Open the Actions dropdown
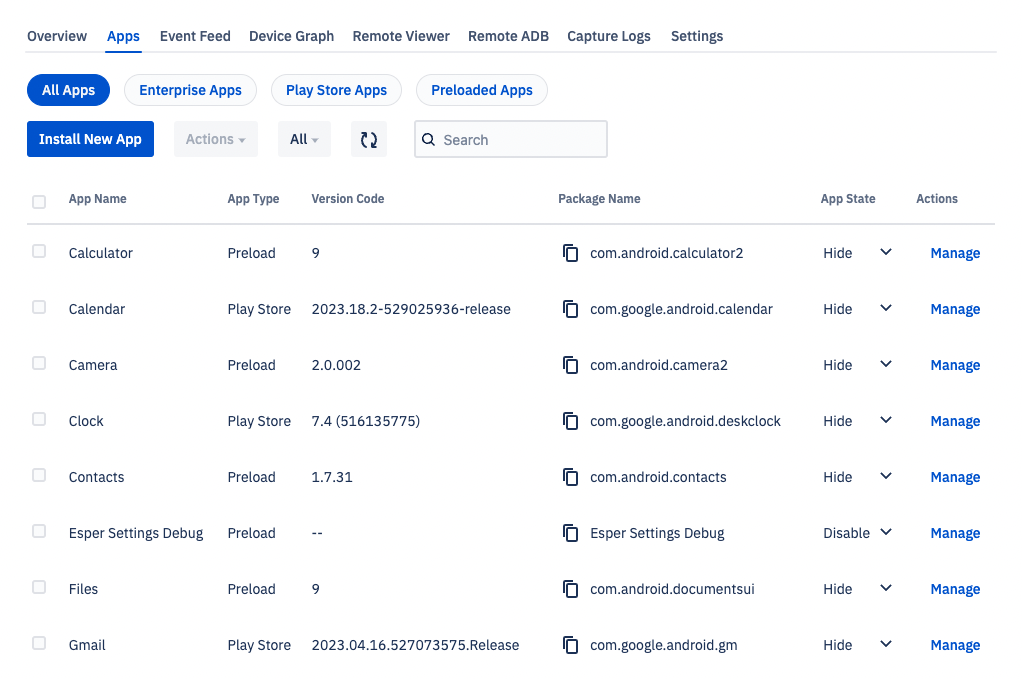The image size is (1022, 679). 215,139
